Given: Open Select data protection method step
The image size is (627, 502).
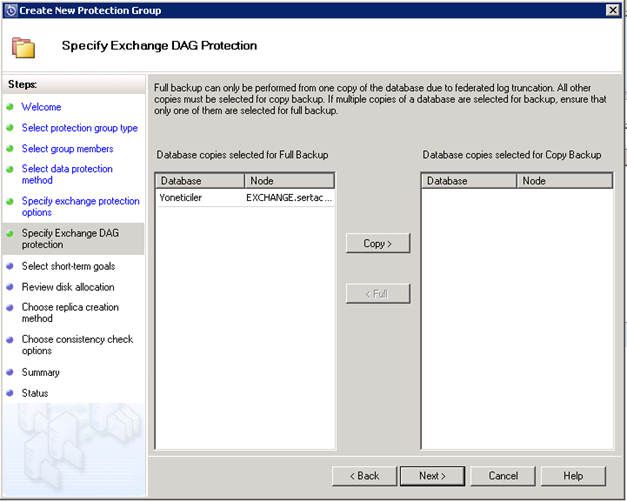Looking at the screenshot, I should coord(67,175).
